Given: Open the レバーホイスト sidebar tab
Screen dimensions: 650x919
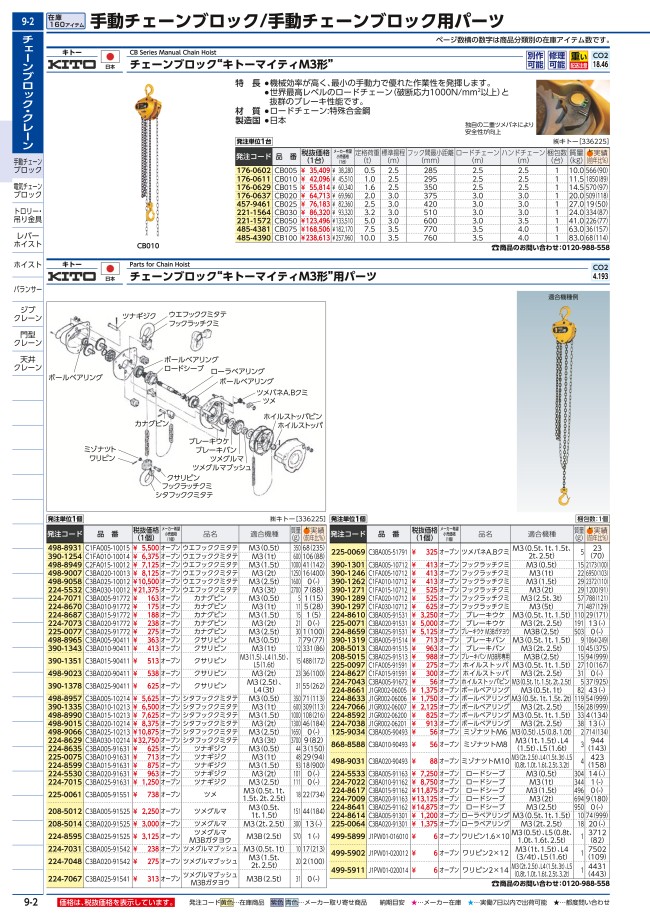Looking at the screenshot, I should (28, 240).
